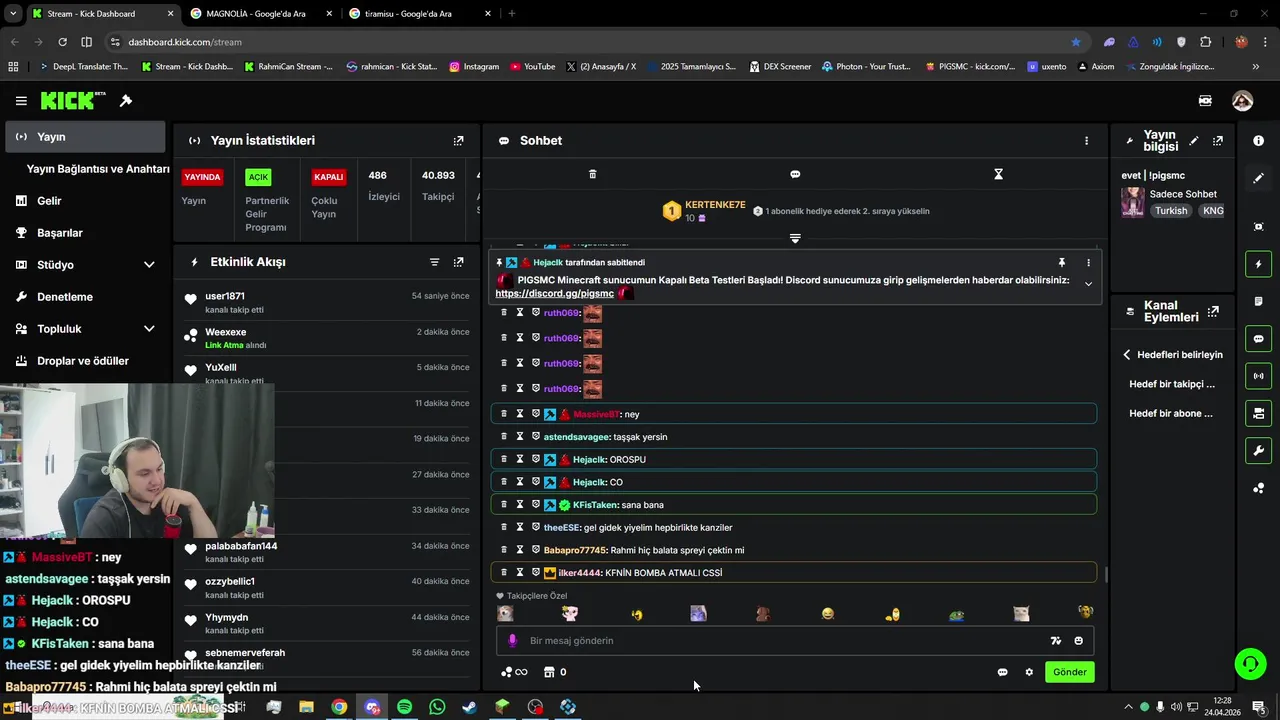Go back from Hedefleri belirleyin
The image size is (1280, 720).
(1126, 355)
